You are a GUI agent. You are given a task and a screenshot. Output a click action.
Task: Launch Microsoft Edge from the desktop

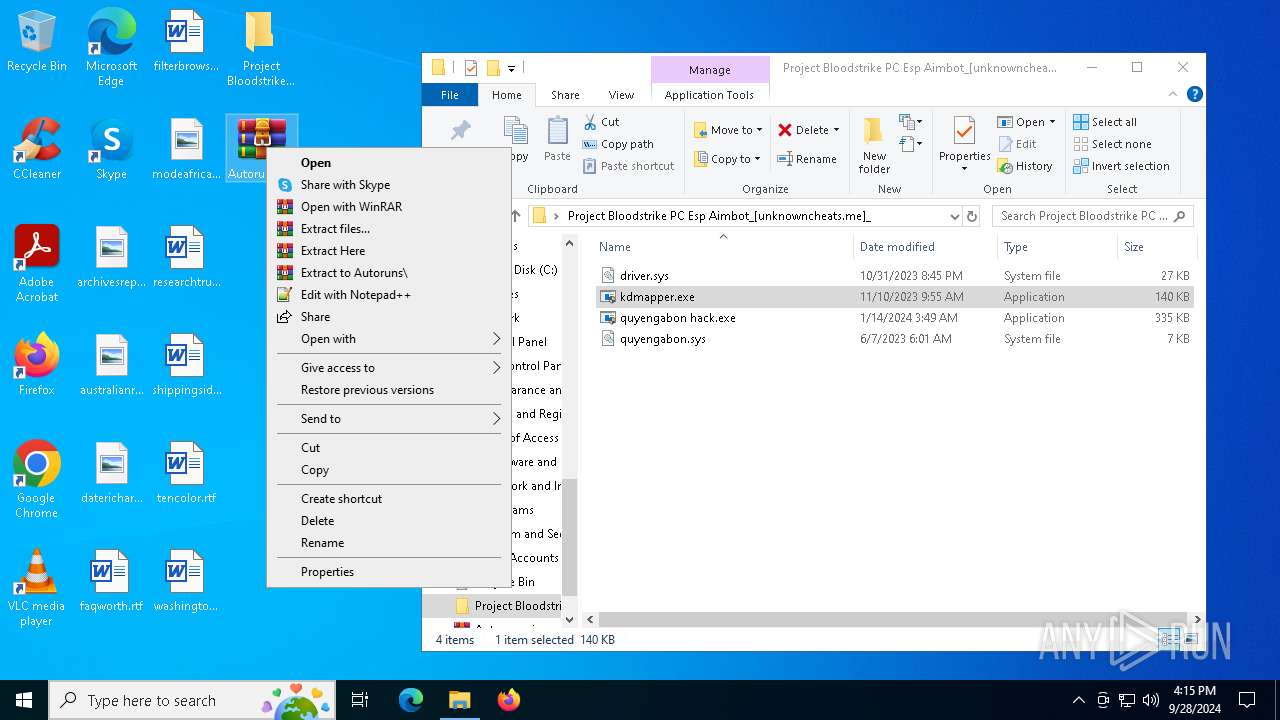(111, 48)
